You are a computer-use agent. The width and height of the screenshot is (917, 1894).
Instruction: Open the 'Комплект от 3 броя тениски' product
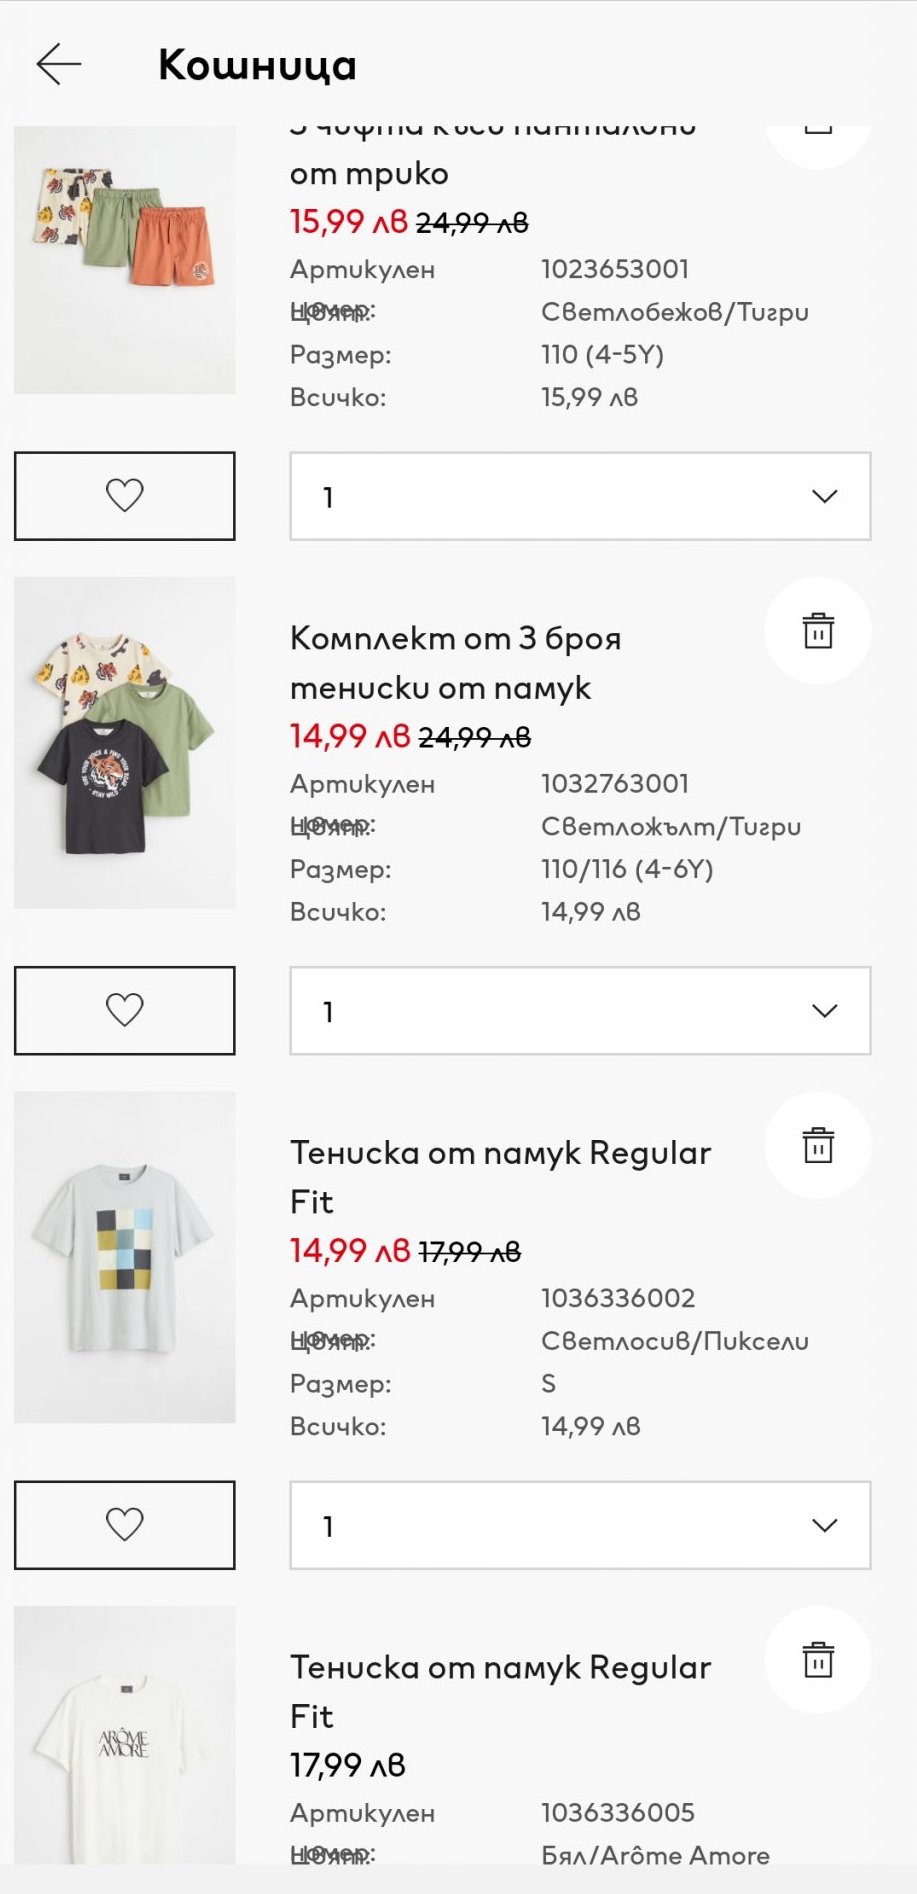(455, 662)
